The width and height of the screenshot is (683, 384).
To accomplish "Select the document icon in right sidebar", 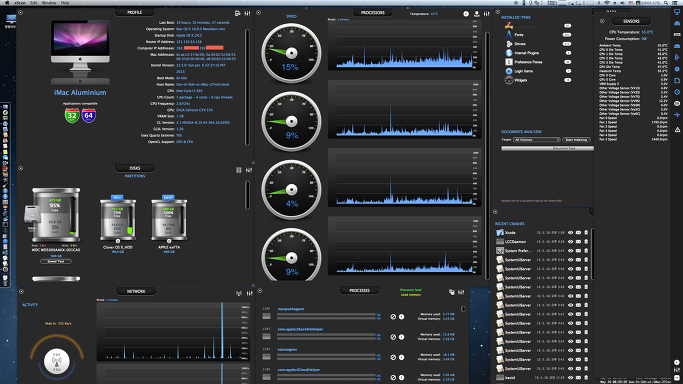I will point(677,81).
